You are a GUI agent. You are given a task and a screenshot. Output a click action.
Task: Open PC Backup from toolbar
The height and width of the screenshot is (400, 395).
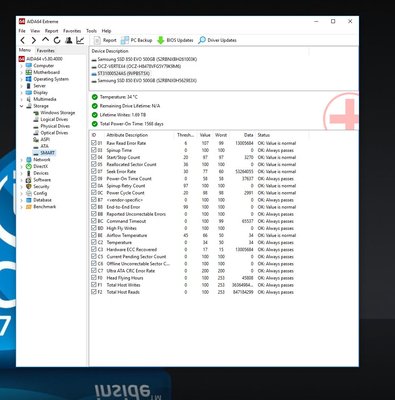tap(136, 40)
